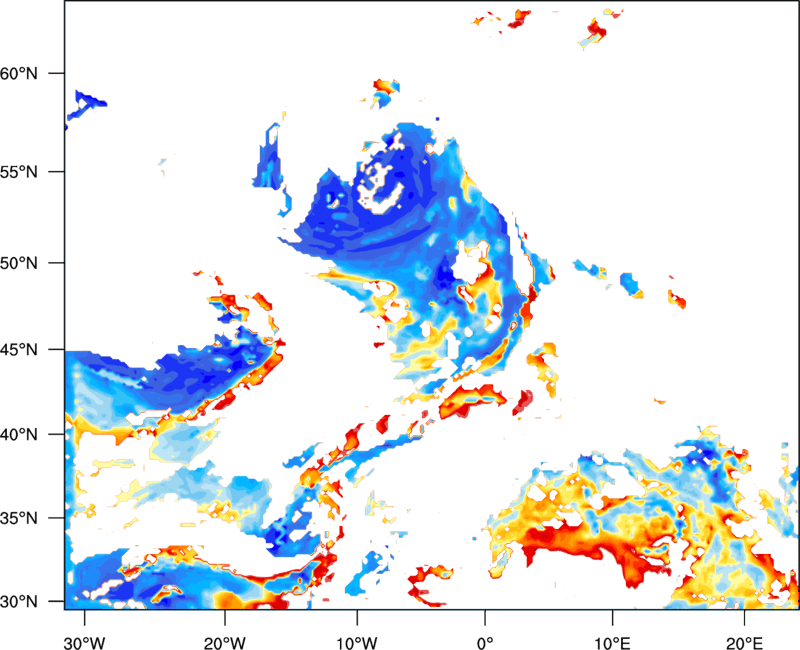
Task: Click the 30°N latitude label
Action: point(19,602)
